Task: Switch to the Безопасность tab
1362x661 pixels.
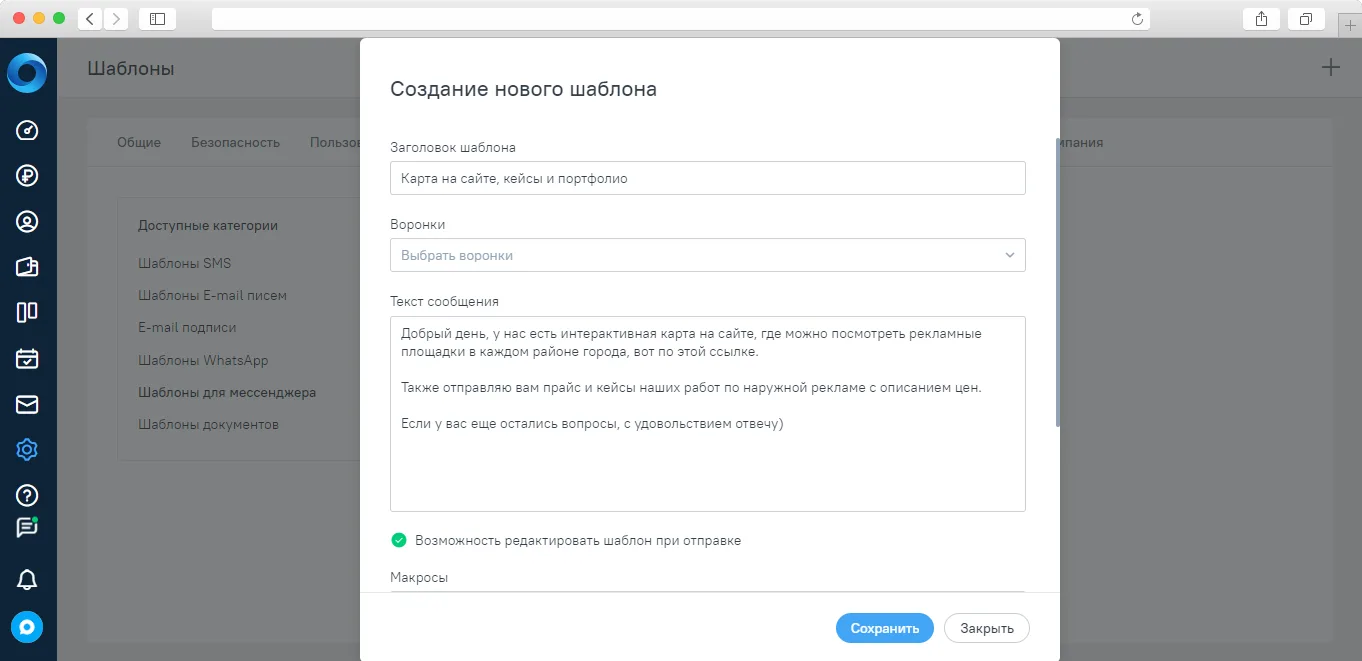Action: tap(235, 142)
